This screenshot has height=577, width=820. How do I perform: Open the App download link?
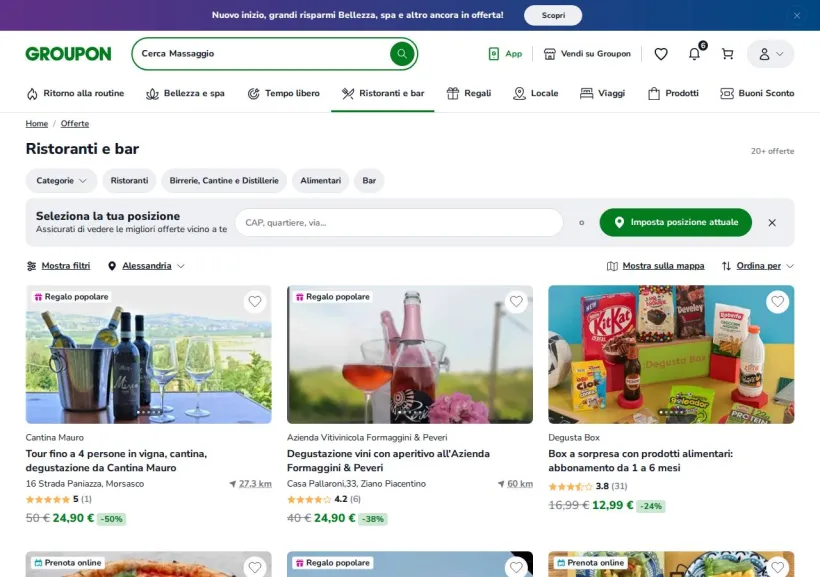point(505,54)
